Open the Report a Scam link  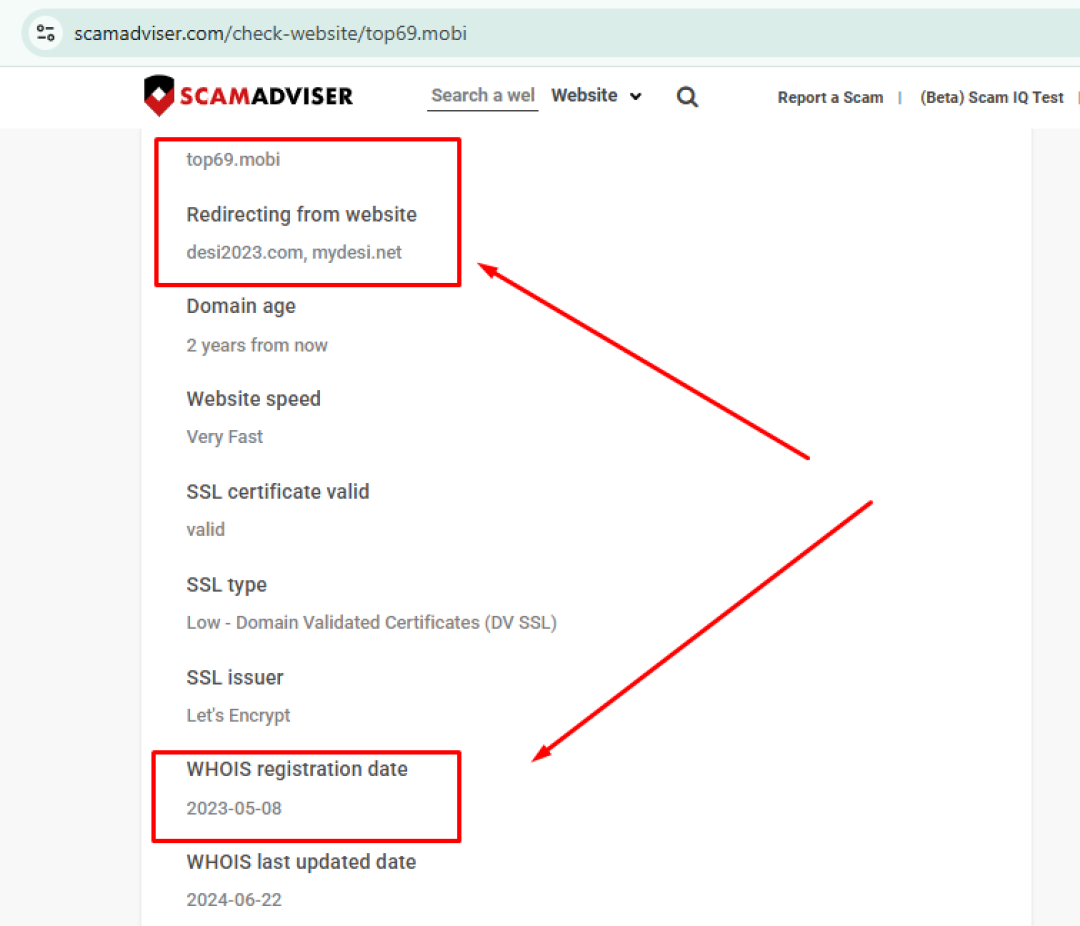click(830, 98)
